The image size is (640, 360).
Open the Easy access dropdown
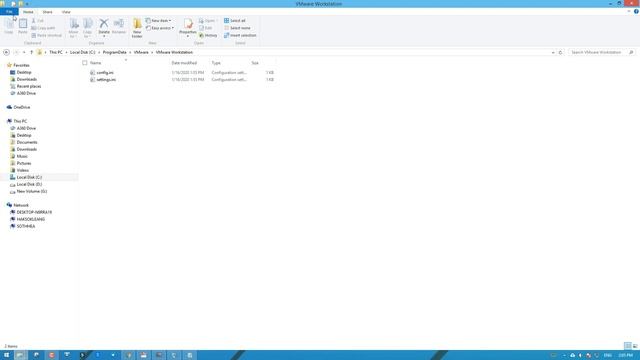coord(160,28)
